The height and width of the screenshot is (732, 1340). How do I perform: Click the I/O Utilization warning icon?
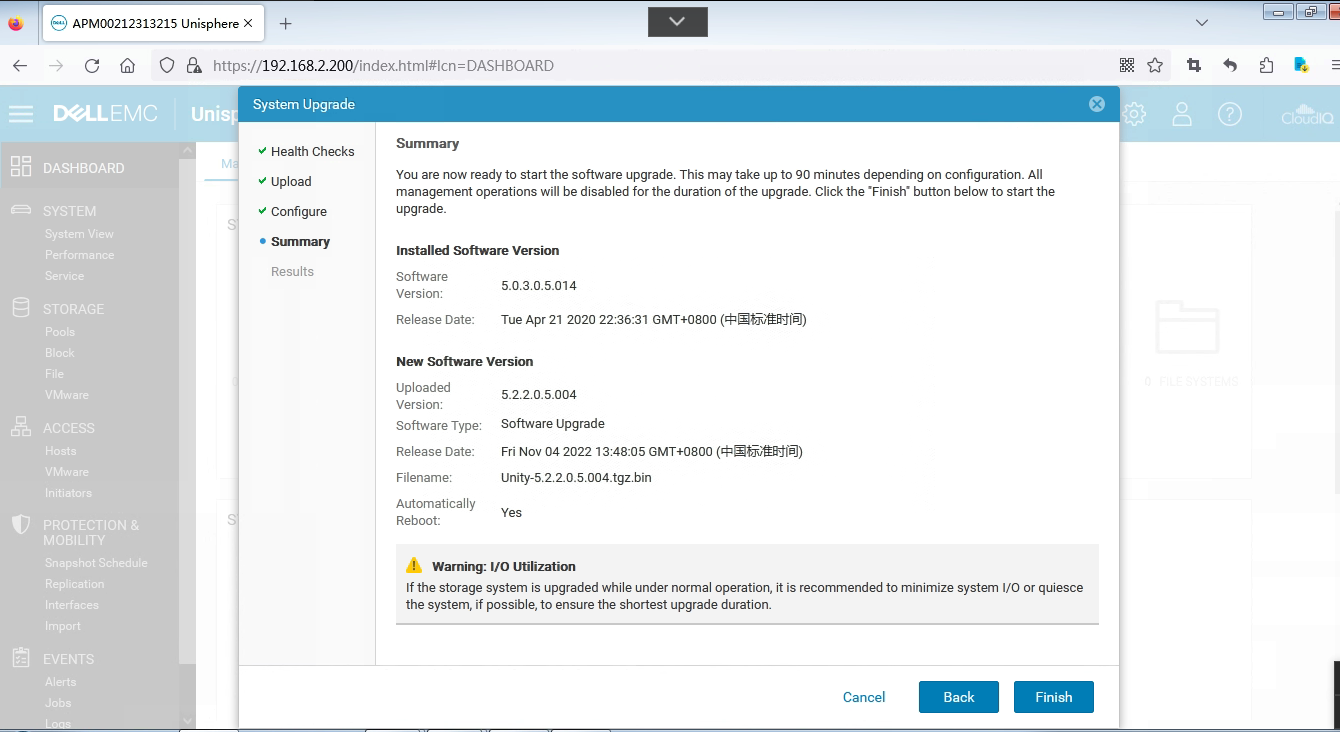click(414, 566)
